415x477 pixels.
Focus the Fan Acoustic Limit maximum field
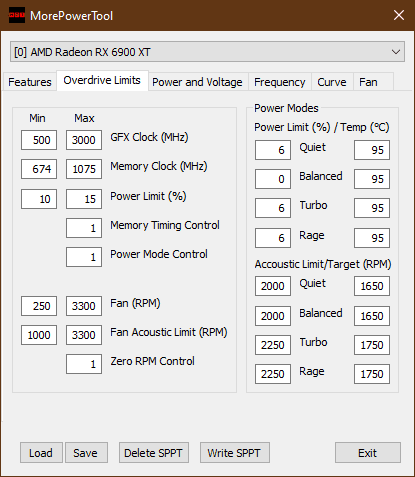click(x=84, y=335)
